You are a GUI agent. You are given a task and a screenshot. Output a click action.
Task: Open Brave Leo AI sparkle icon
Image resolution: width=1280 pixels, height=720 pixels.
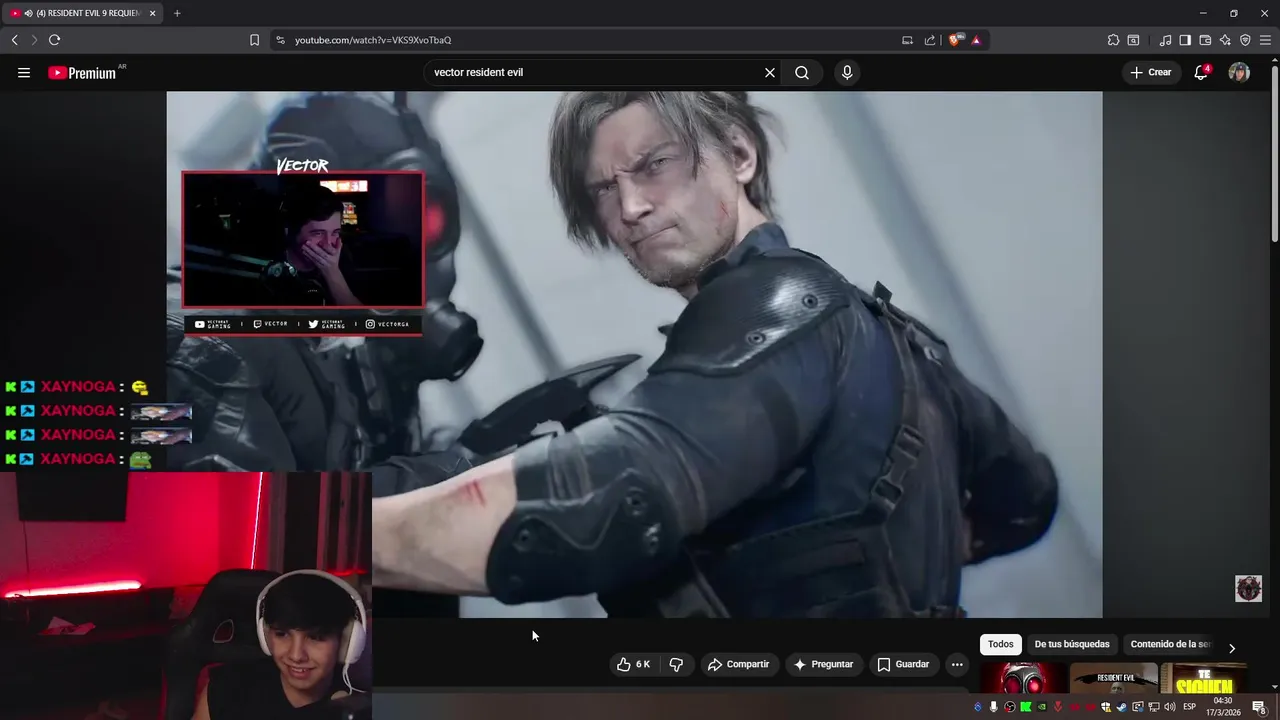(x=1225, y=40)
